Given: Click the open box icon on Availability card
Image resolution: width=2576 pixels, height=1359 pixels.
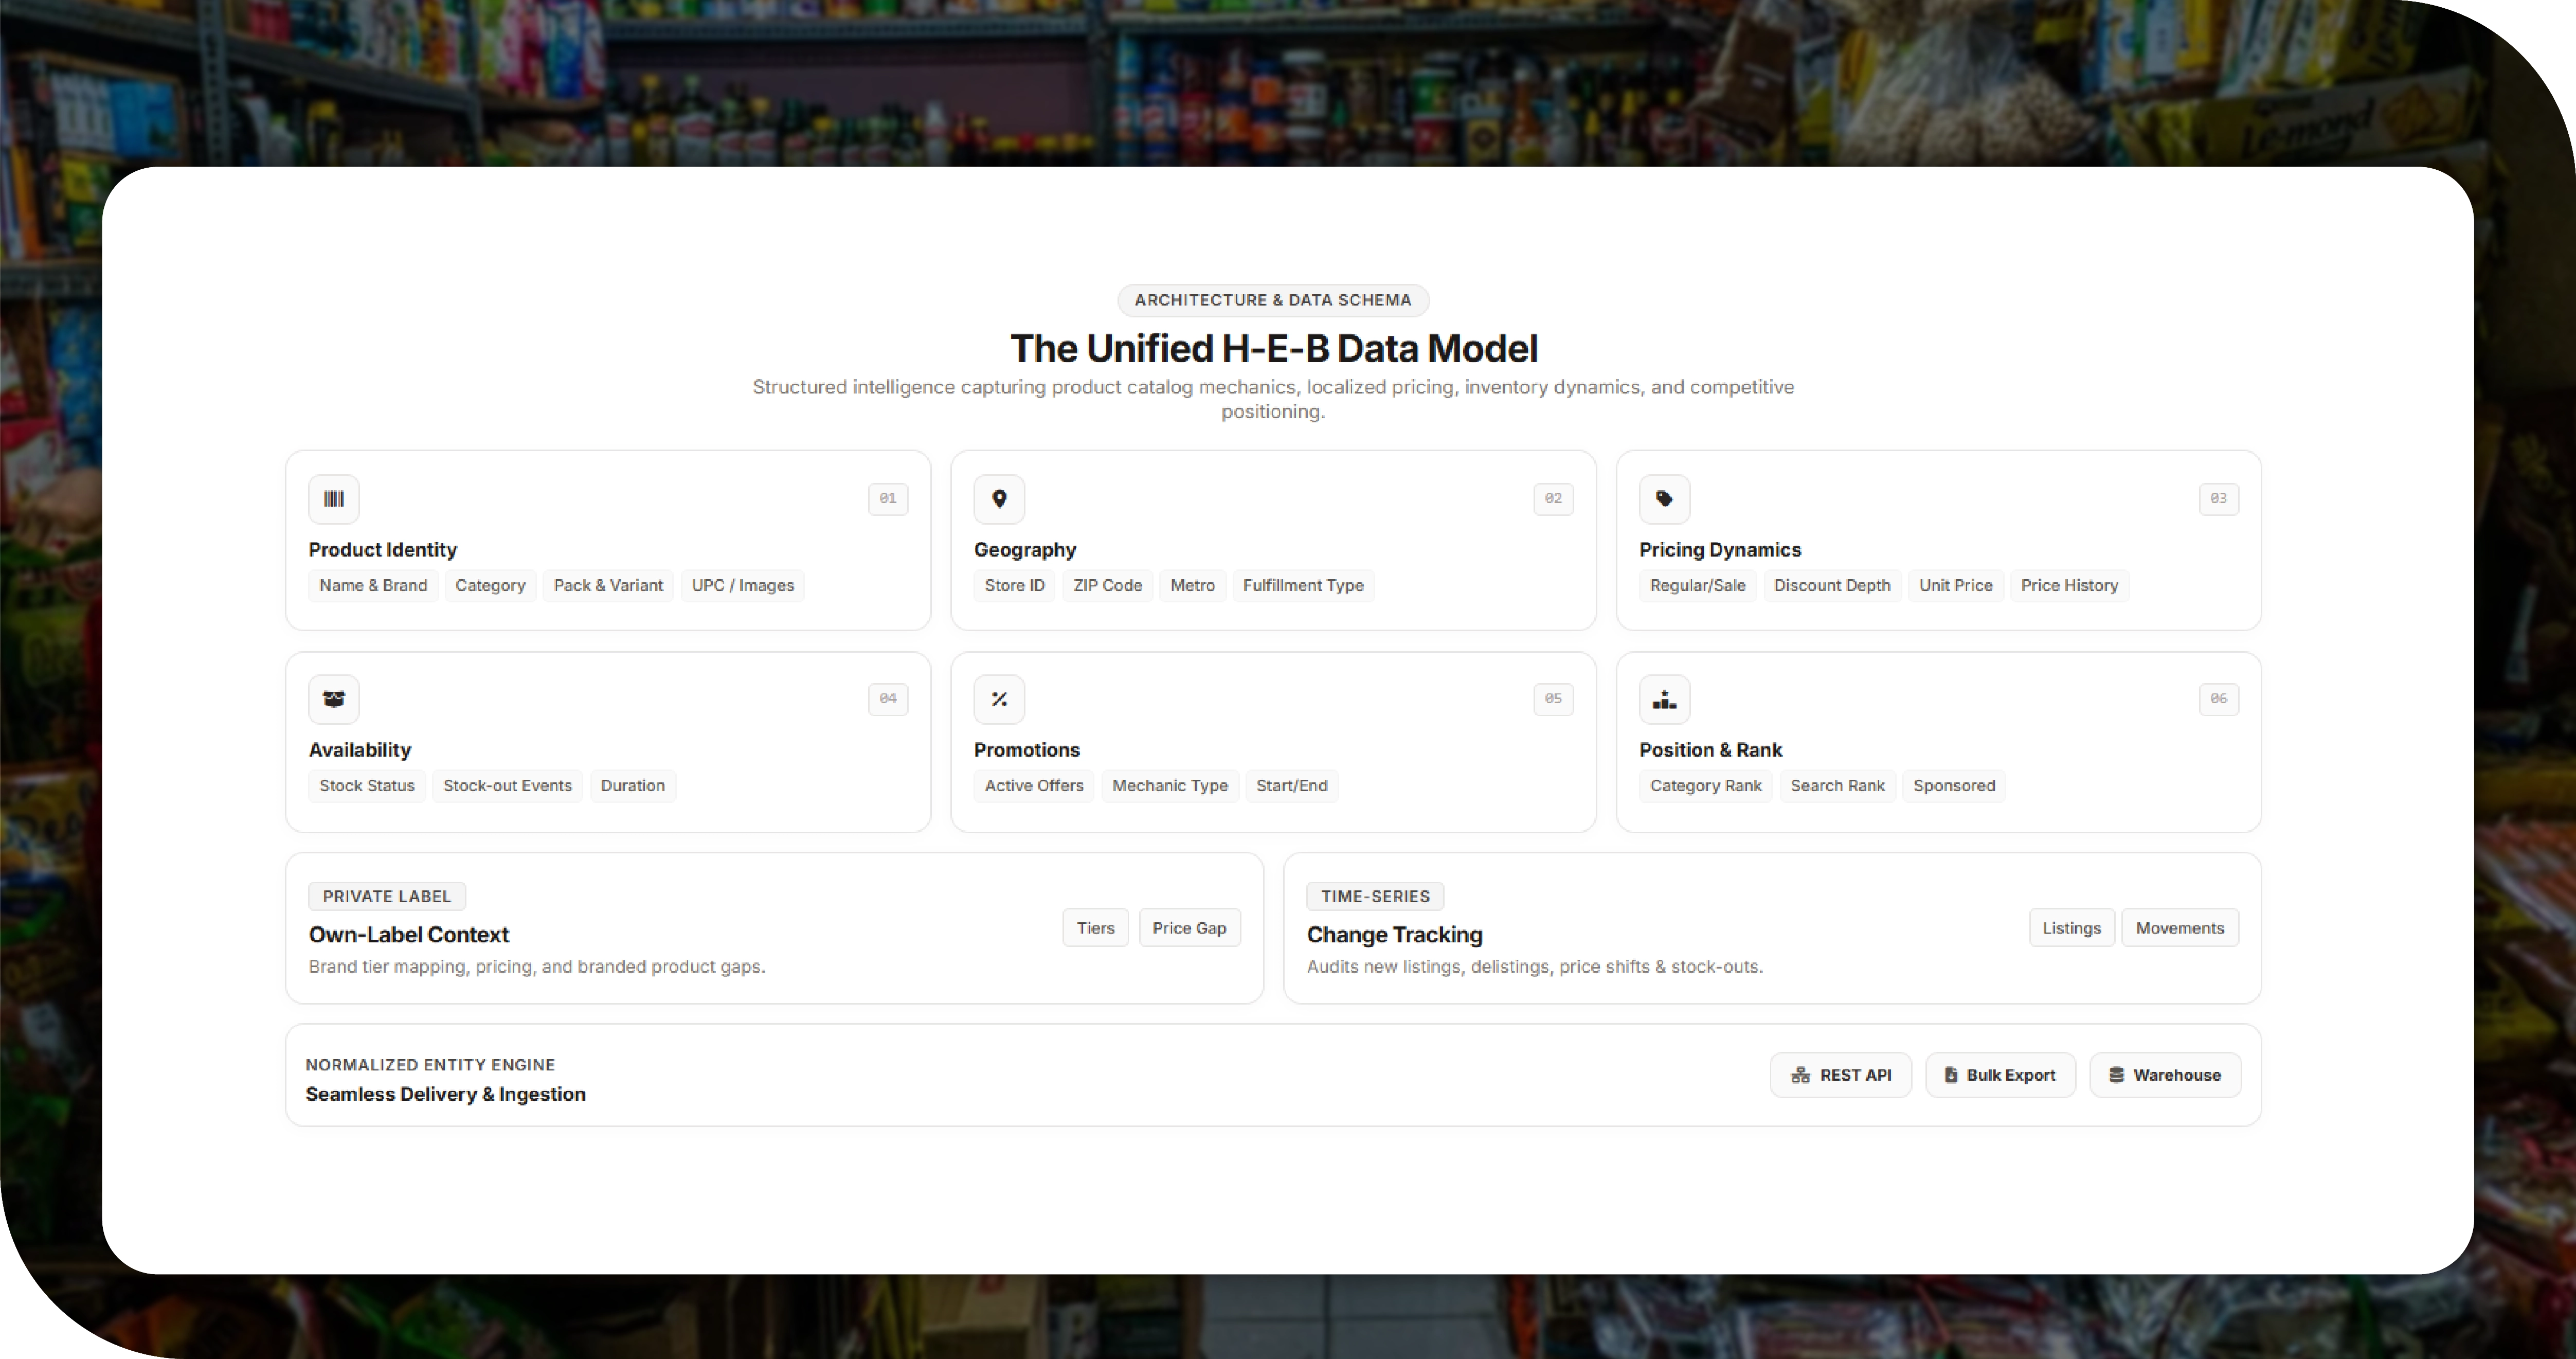Looking at the screenshot, I should [334, 699].
